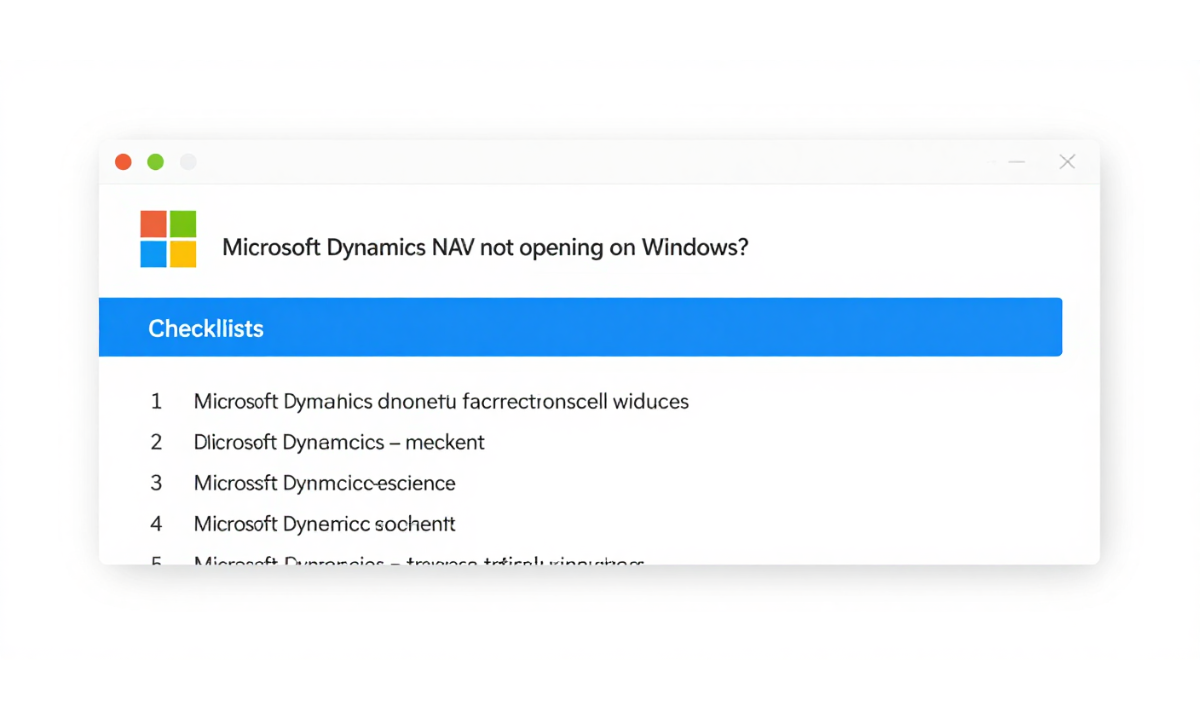Click the title 'Microsoft Dynamics NAV not opening on Windows?'
This screenshot has width=1200, height=720.
point(485,247)
